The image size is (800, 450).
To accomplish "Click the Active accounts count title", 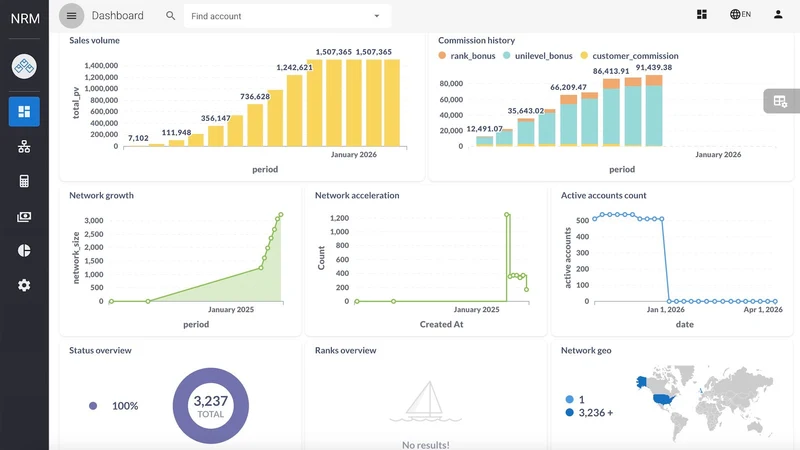I will click(x=604, y=195).
